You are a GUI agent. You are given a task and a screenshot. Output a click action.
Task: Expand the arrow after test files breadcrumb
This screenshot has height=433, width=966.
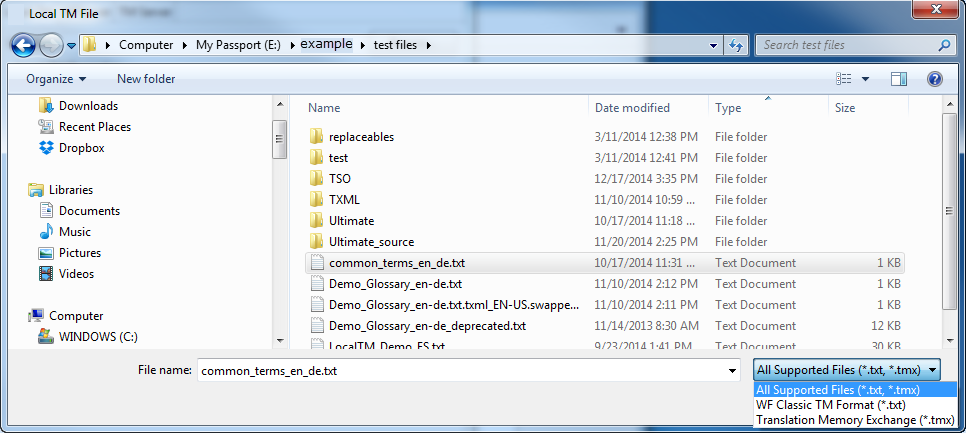click(429, 45)
